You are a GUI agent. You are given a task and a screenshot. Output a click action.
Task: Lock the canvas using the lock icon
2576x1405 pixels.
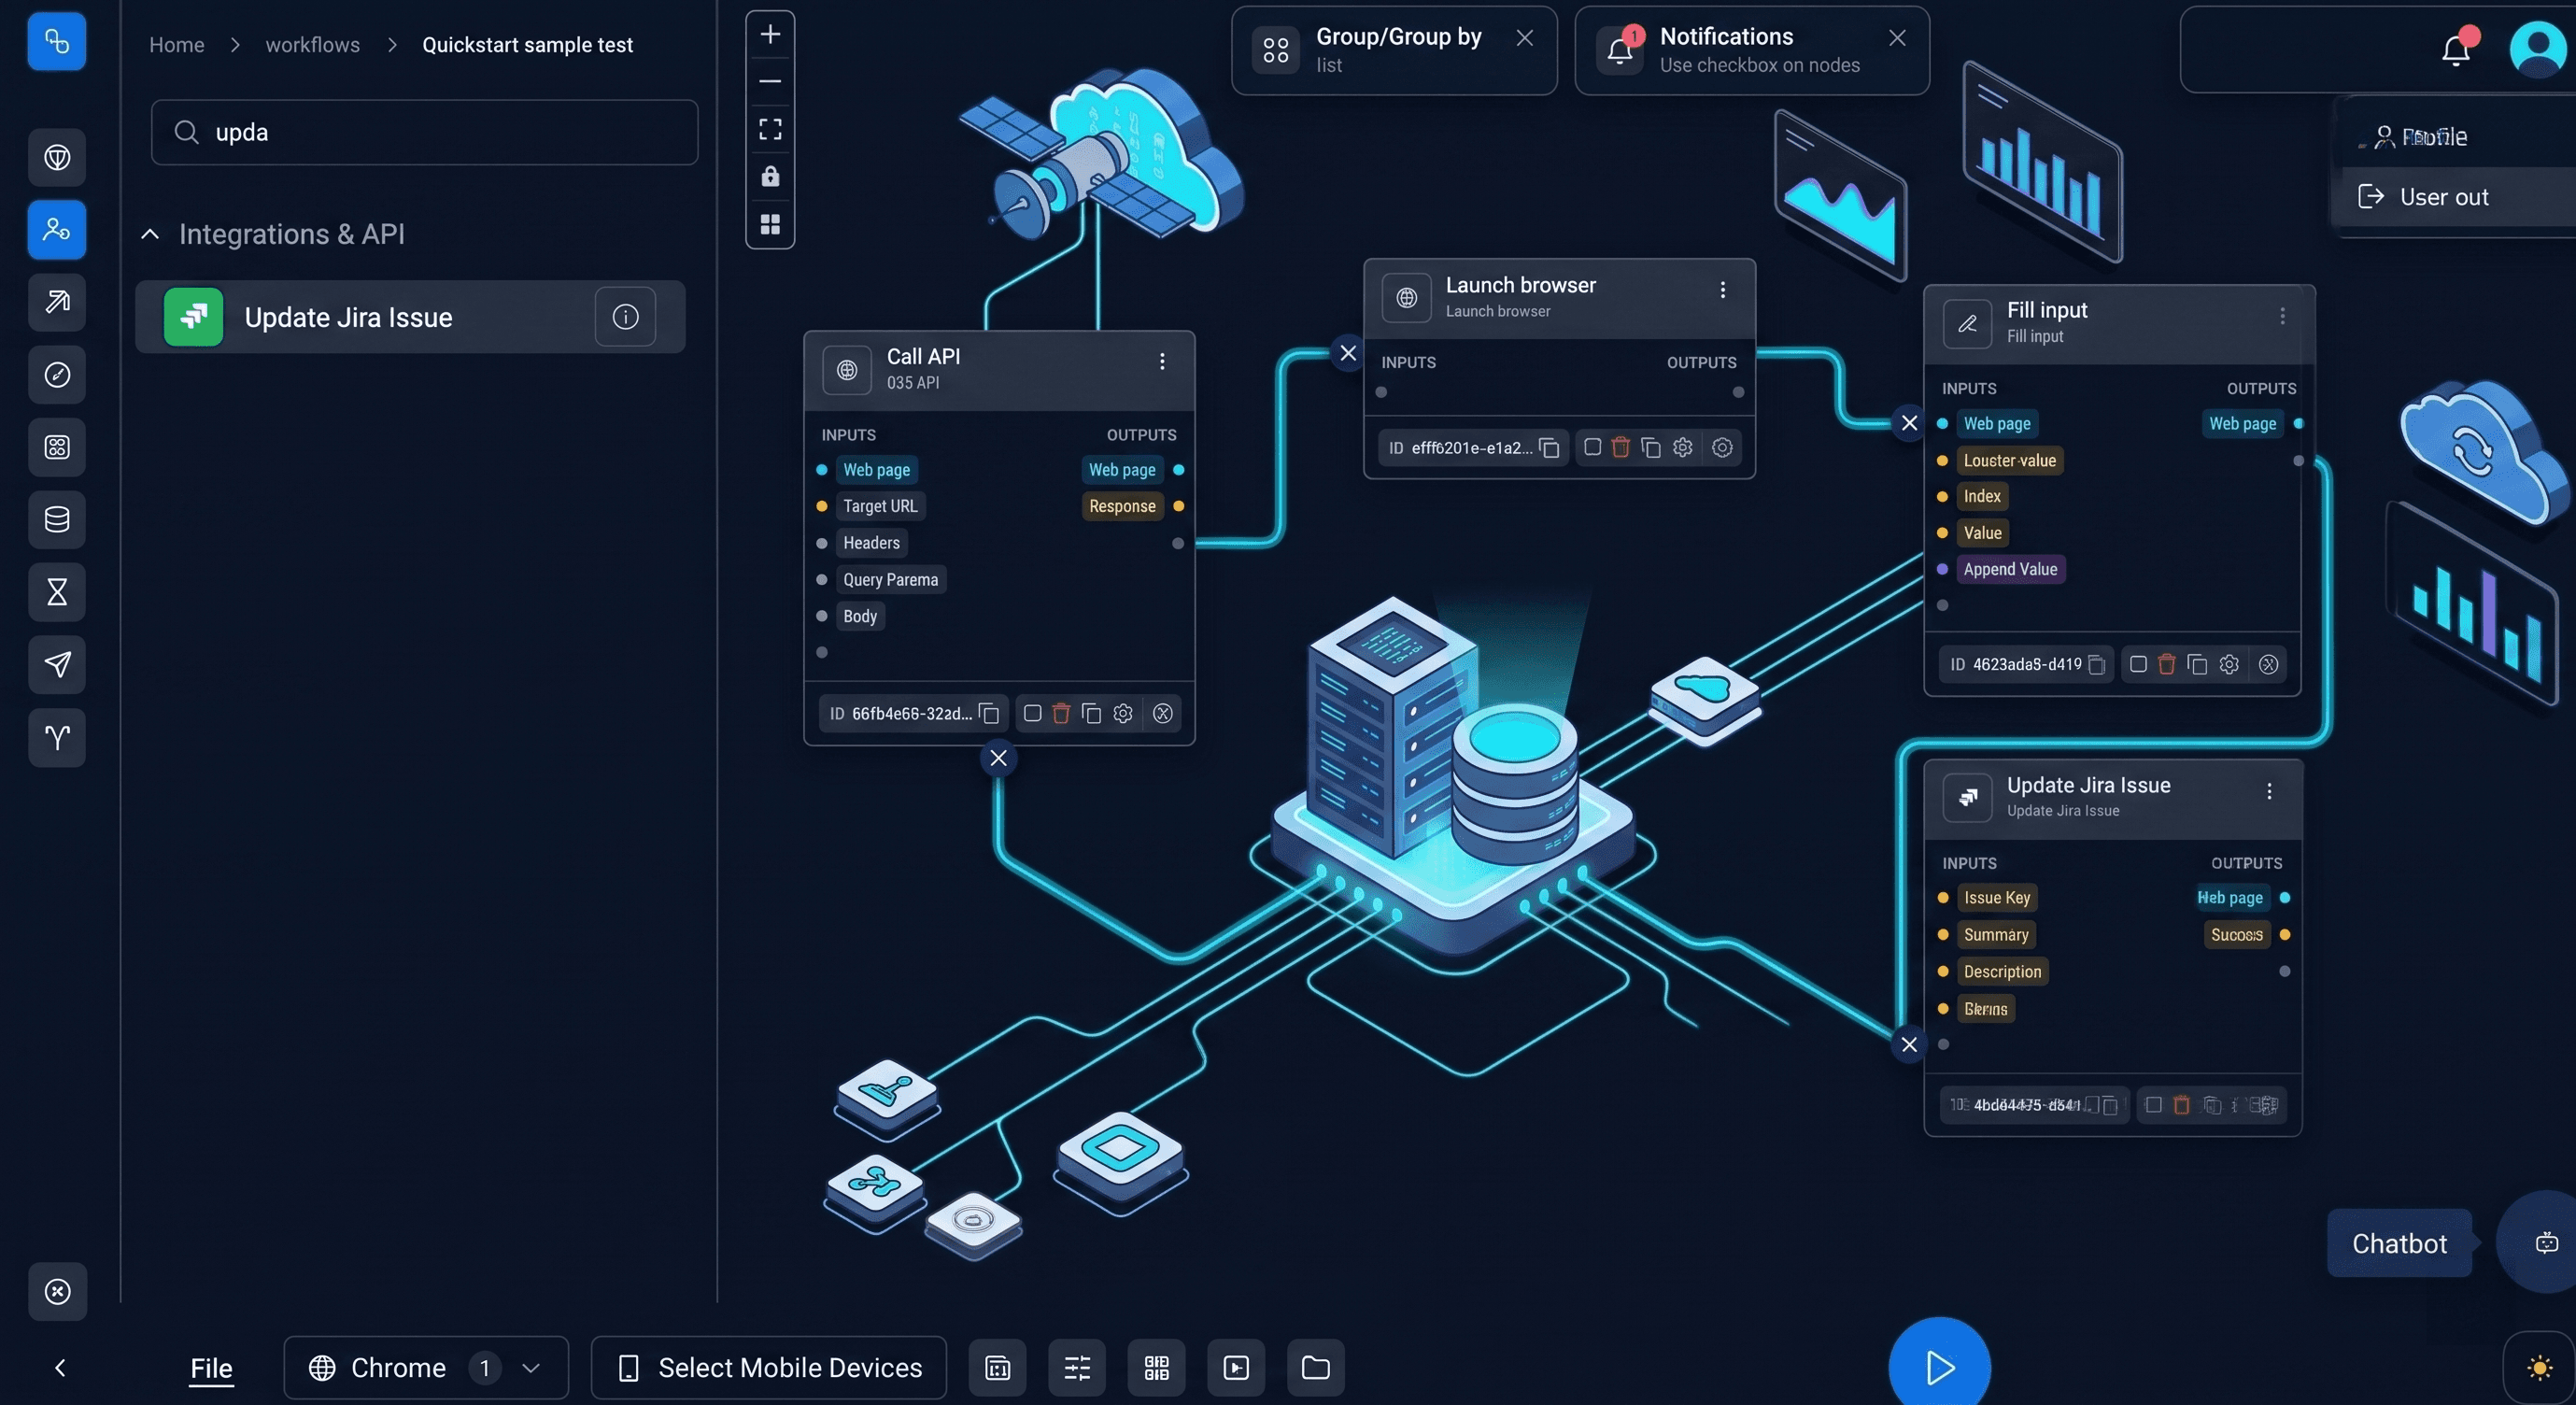(x=770, y=176)
